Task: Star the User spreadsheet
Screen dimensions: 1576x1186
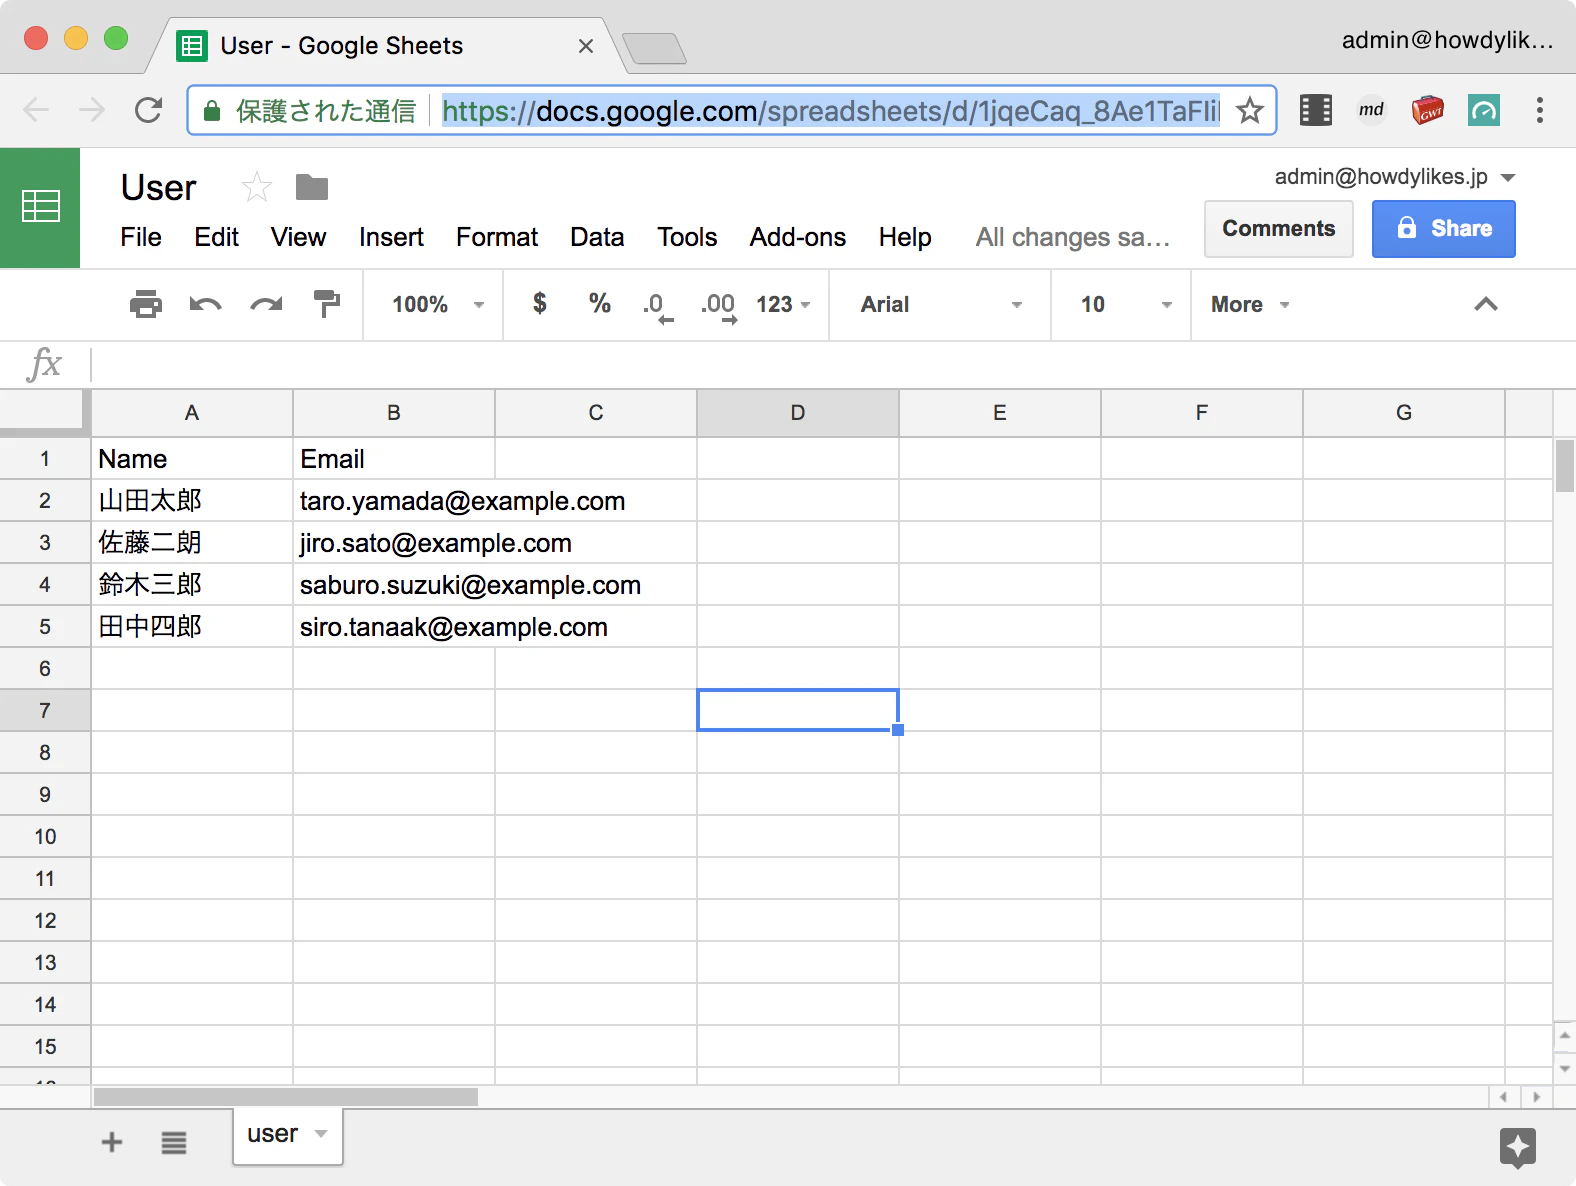Action: pos(257,186)
